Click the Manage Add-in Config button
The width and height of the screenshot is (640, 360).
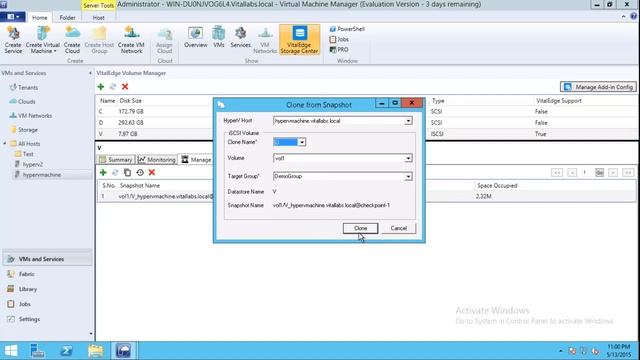tap(598, 87)
